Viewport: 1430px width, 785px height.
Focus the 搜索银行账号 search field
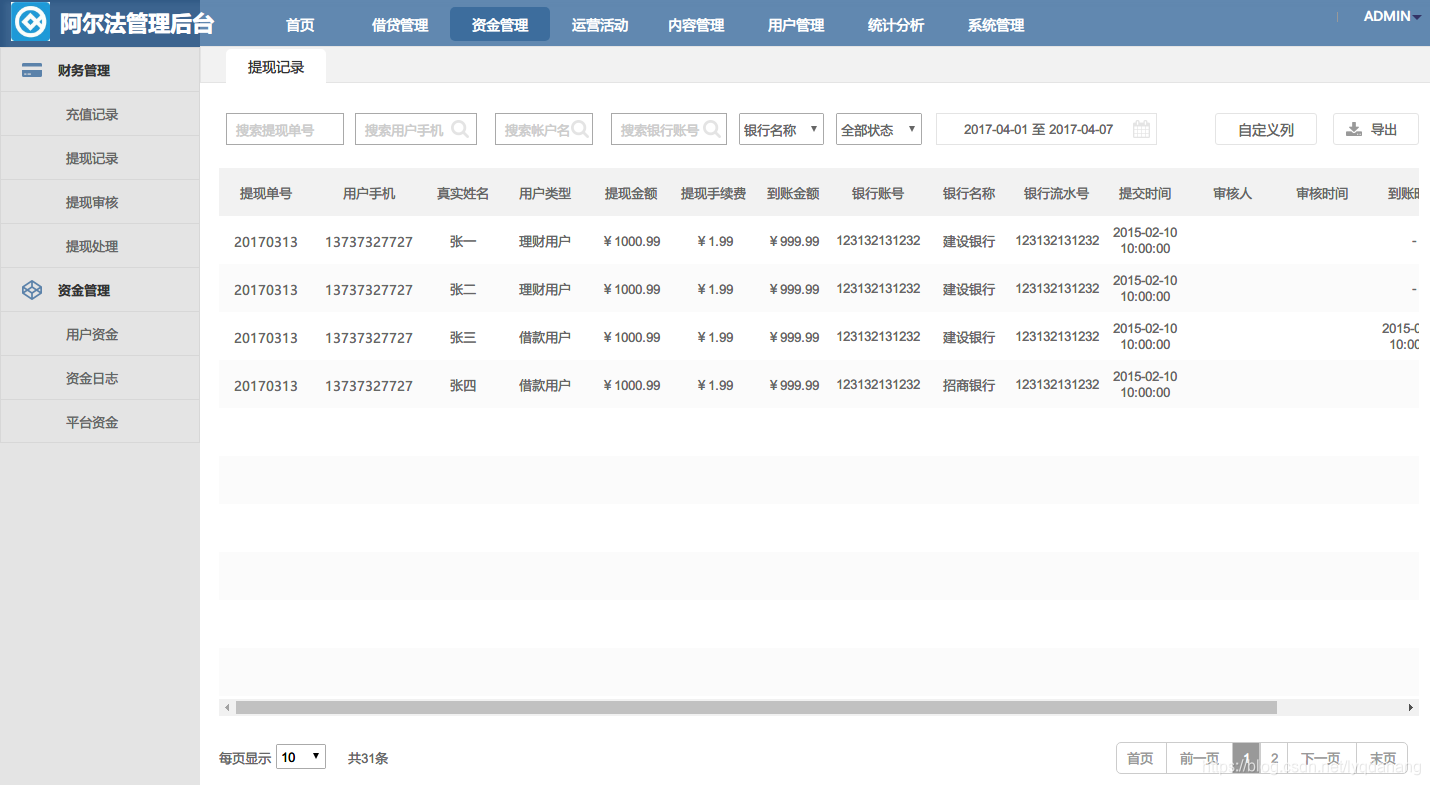point(669,129)
